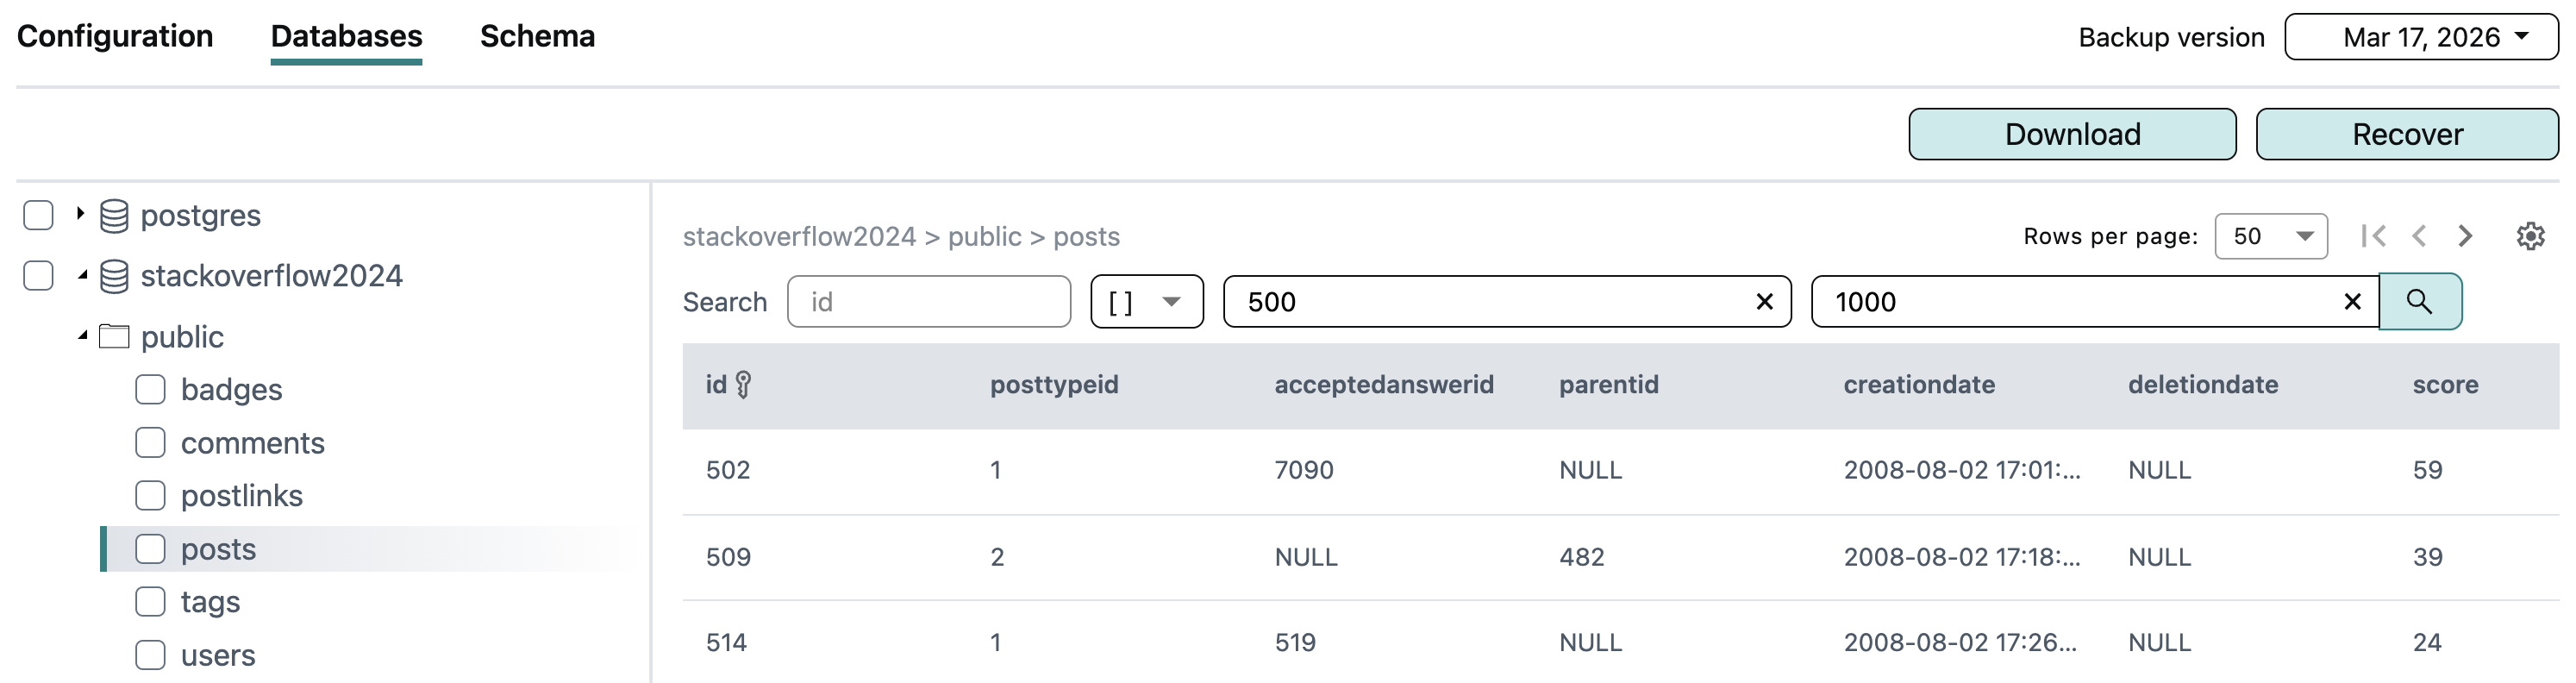Switch to the Configuration tab
Image resolution: width=2576 pixels, height=683 pixels.
tap(115, 37)
